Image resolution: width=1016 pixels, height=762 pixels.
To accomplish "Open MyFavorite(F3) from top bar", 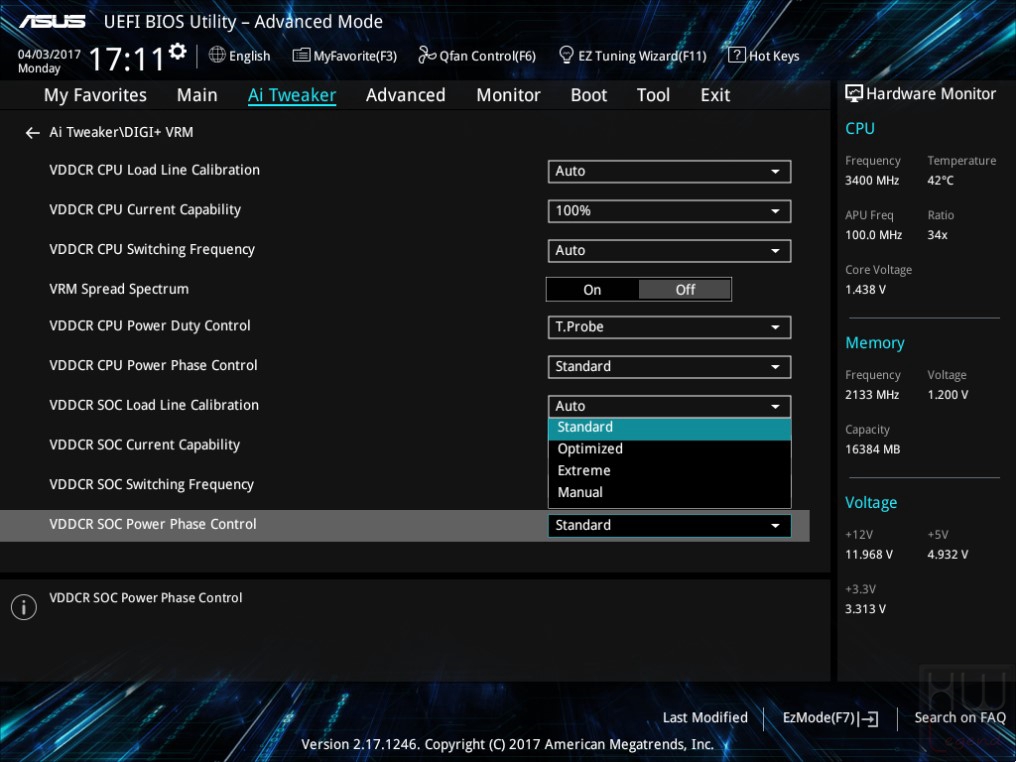I will 345,56.
